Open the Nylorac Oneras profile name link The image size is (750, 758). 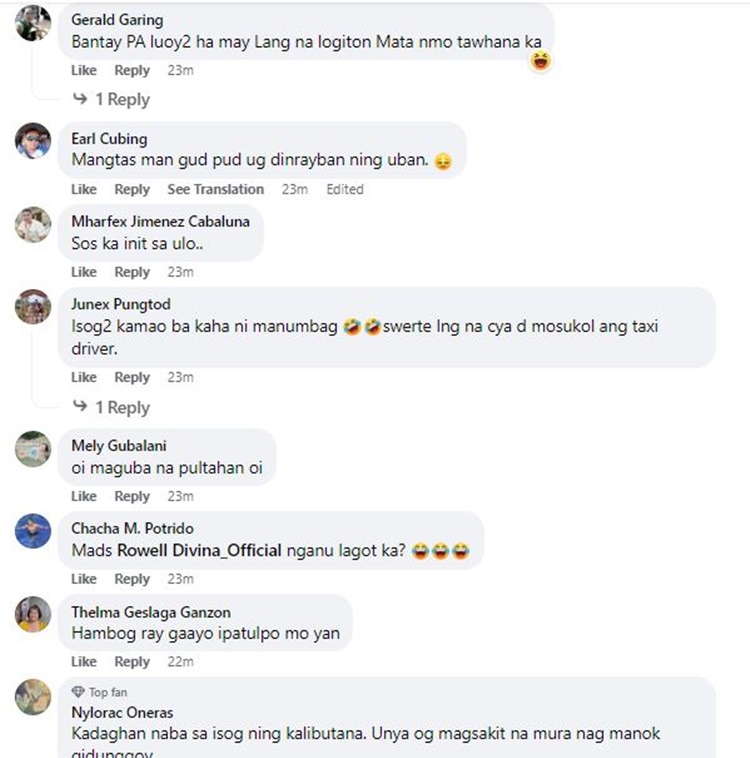pos(122,712)
